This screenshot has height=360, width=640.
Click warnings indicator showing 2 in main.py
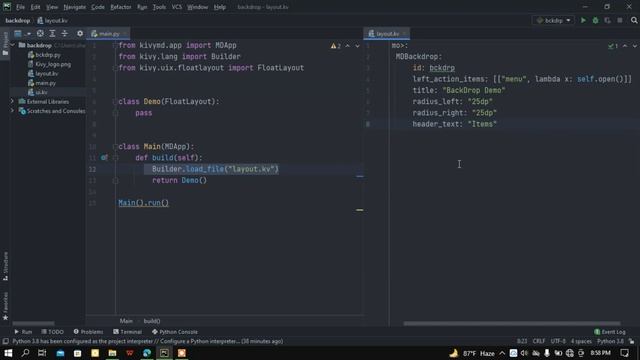click(x=336, y=46)
